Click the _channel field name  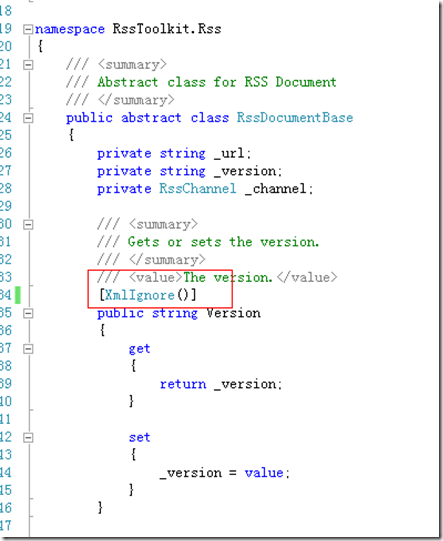tap(276, 189)
